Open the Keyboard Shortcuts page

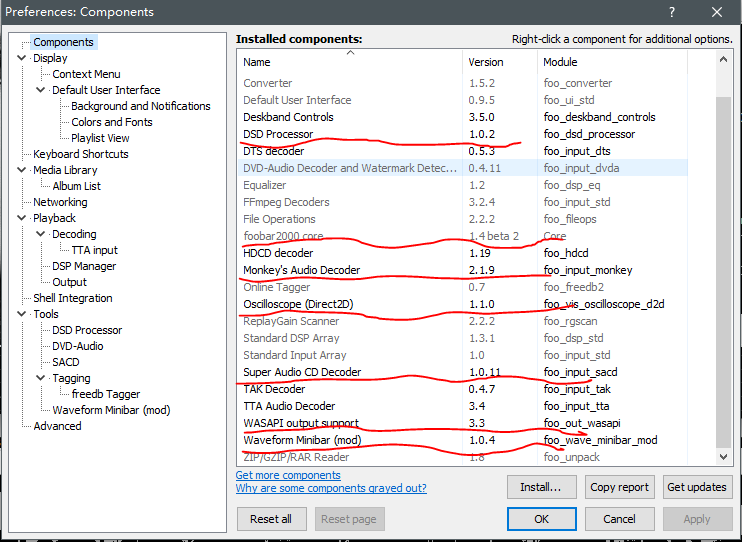(80, 154)
